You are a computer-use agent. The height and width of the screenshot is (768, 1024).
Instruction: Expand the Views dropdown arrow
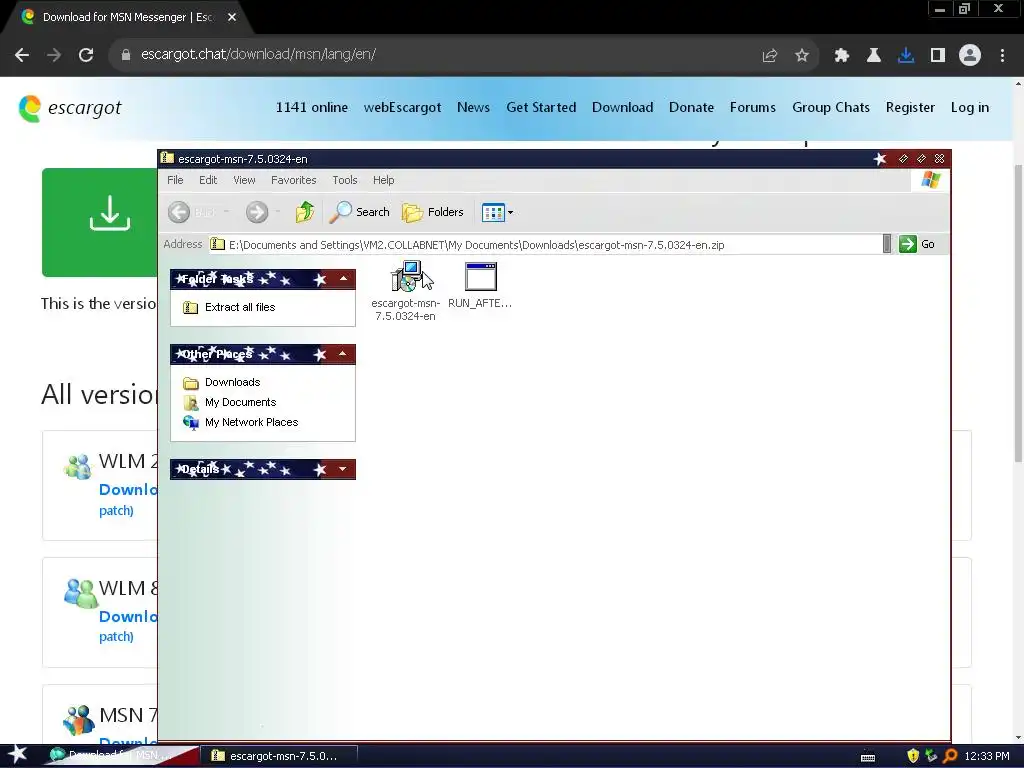[511, 212]
